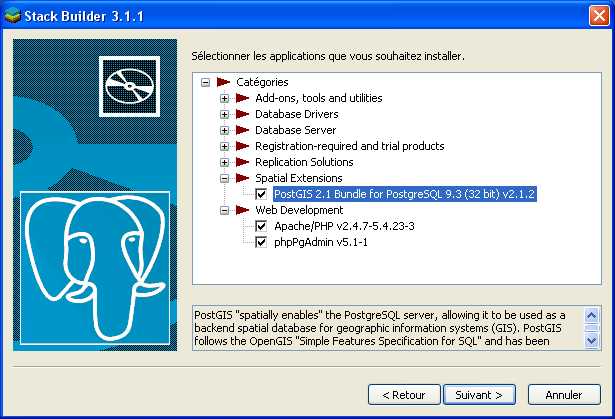Select the Database Drivers row
Image resolution: width=615 pixels, height=419 pixels.
[x=297, y=114]
